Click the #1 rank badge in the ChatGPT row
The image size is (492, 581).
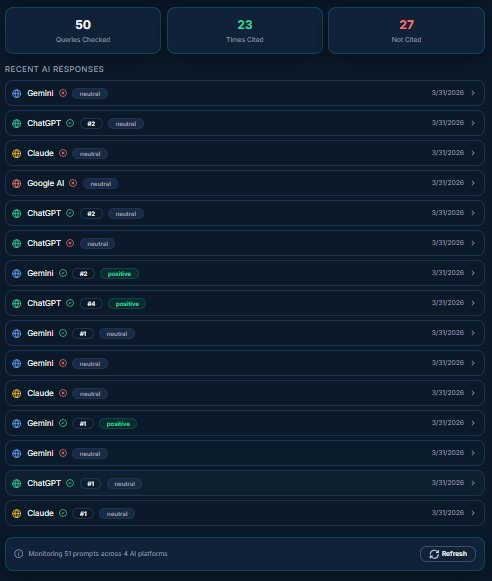tap(91, 484)
